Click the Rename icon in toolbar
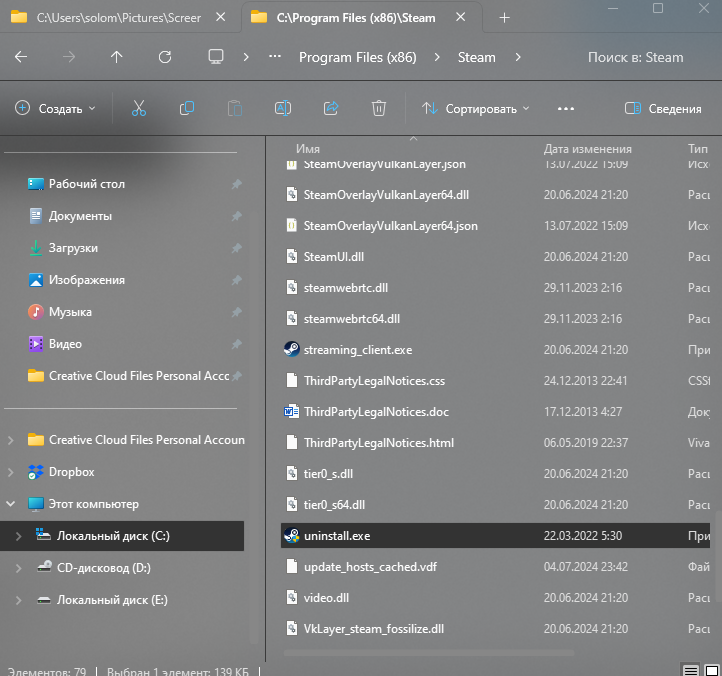Image resolution: width=722 pixels, height=676 pixels. pyautogui.click(x=283, y=109)
